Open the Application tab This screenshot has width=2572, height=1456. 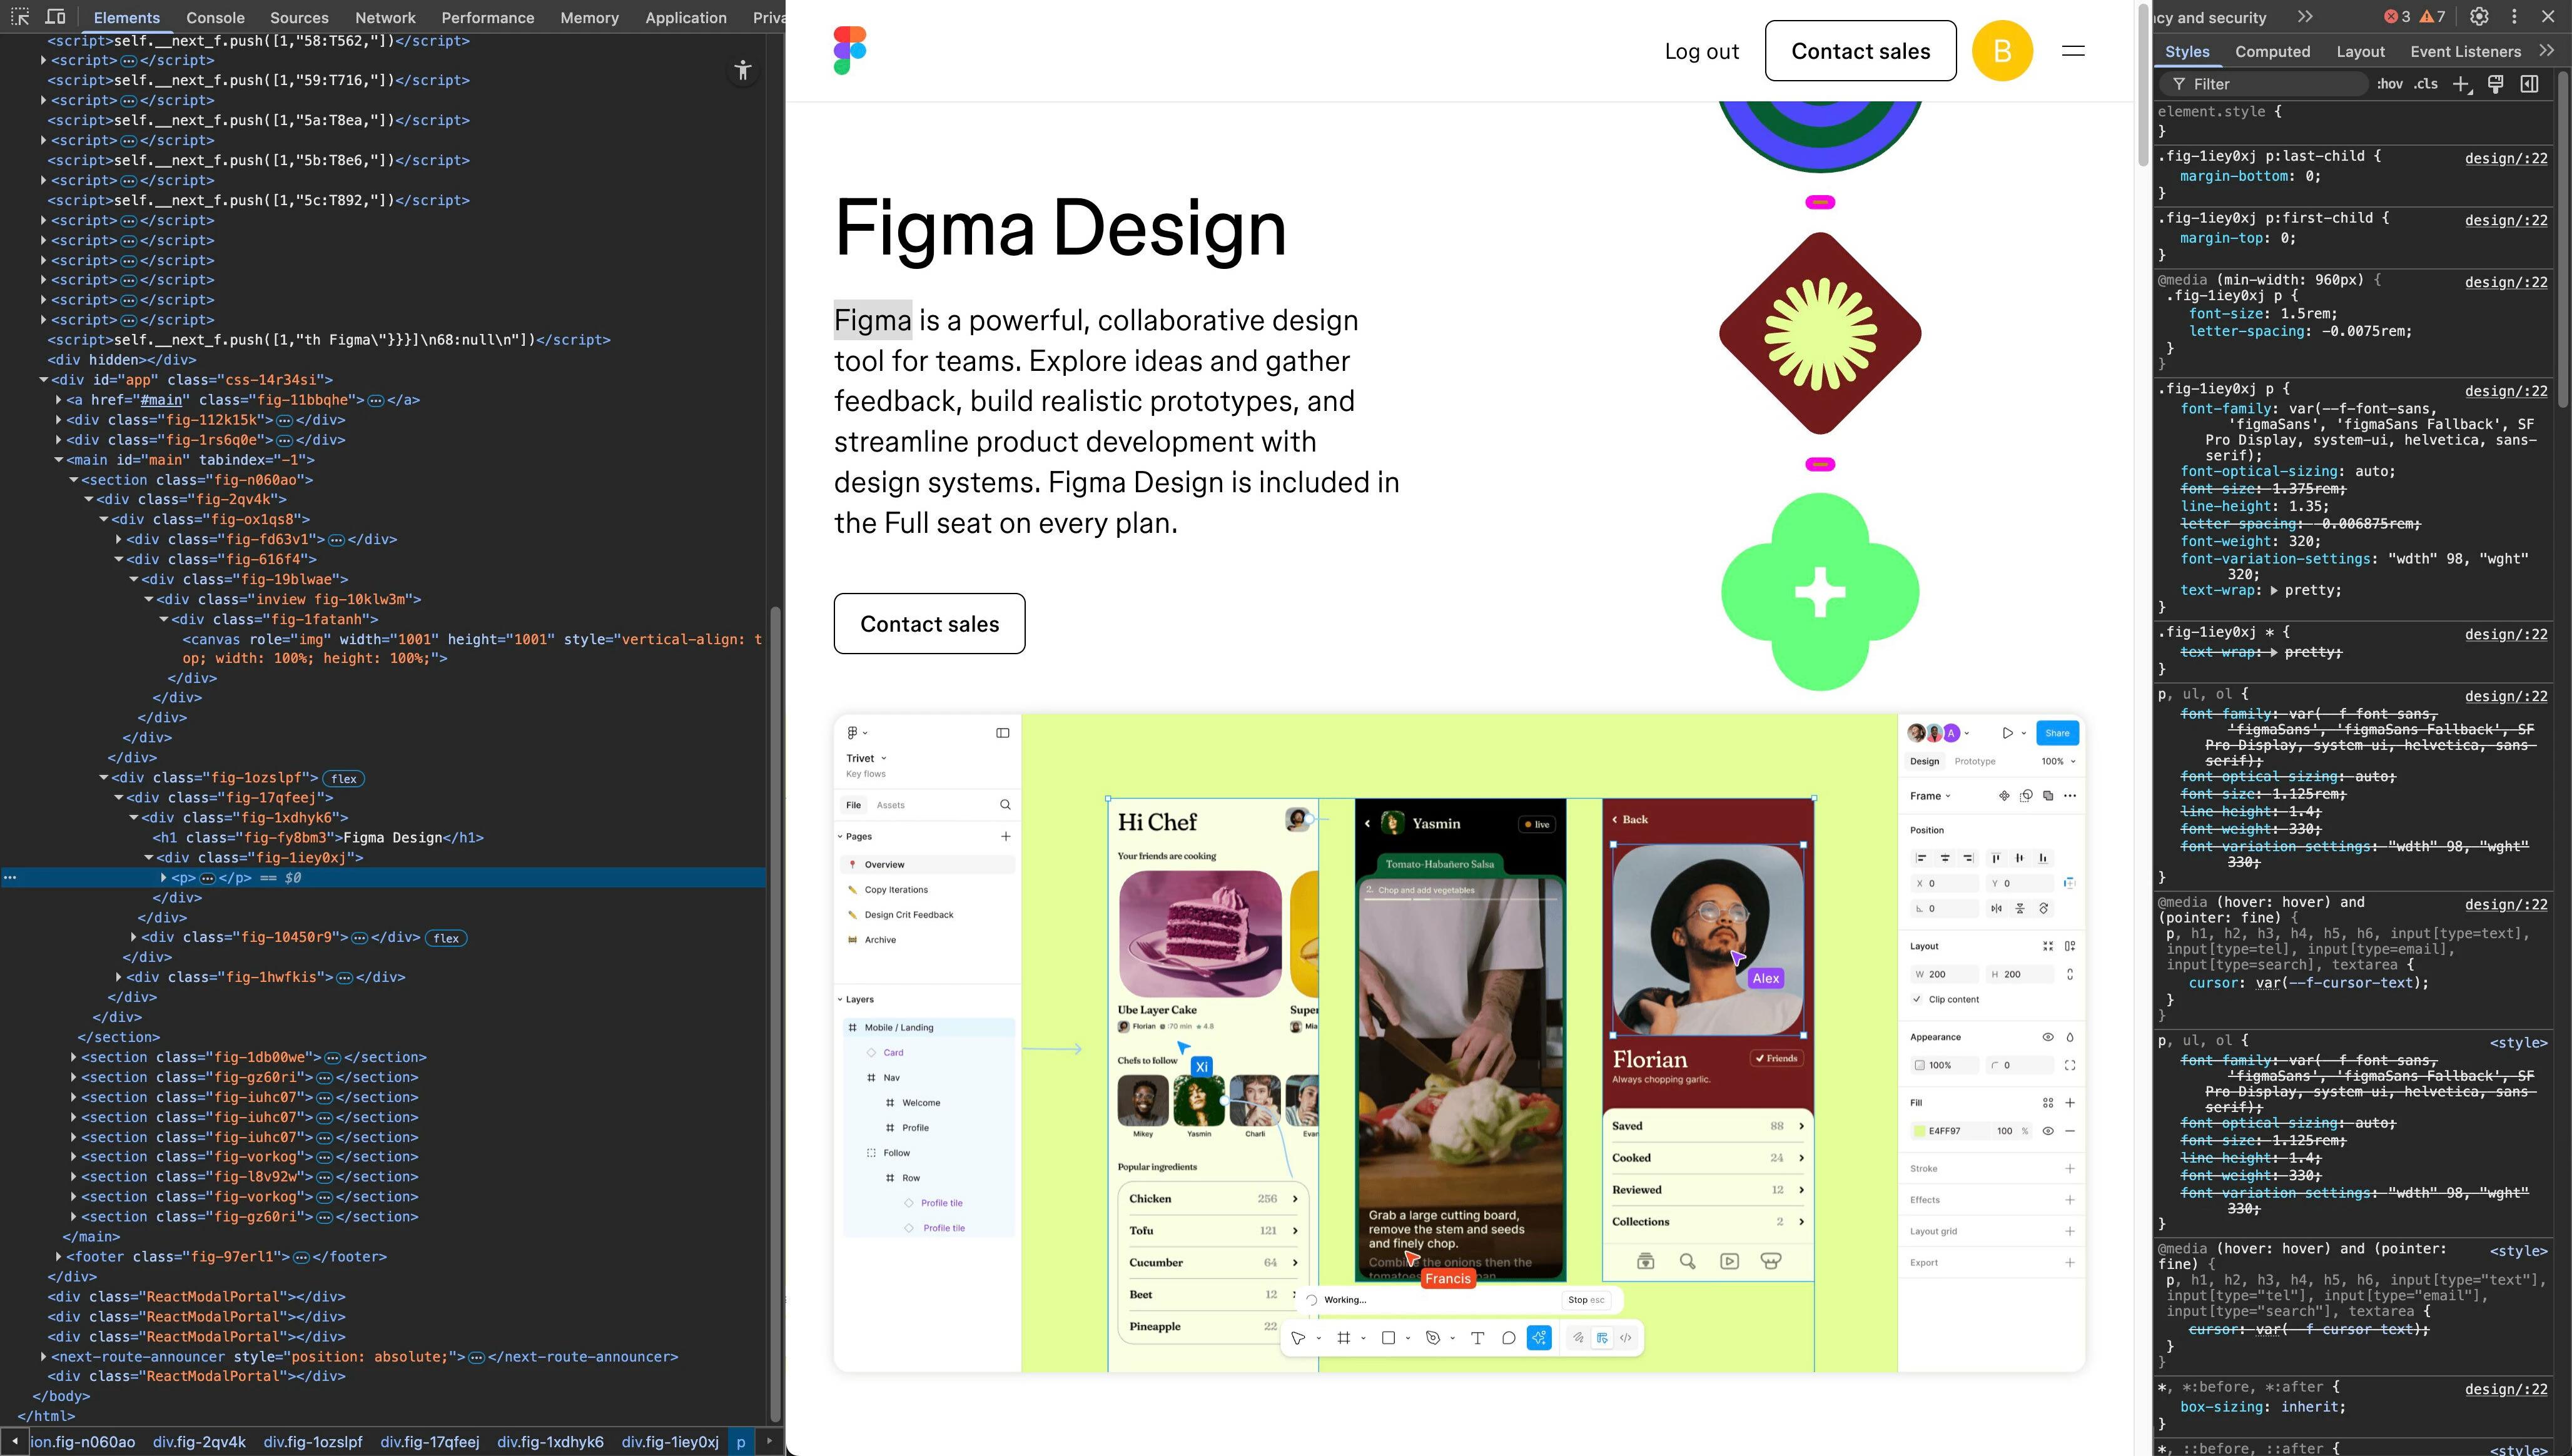686,17
